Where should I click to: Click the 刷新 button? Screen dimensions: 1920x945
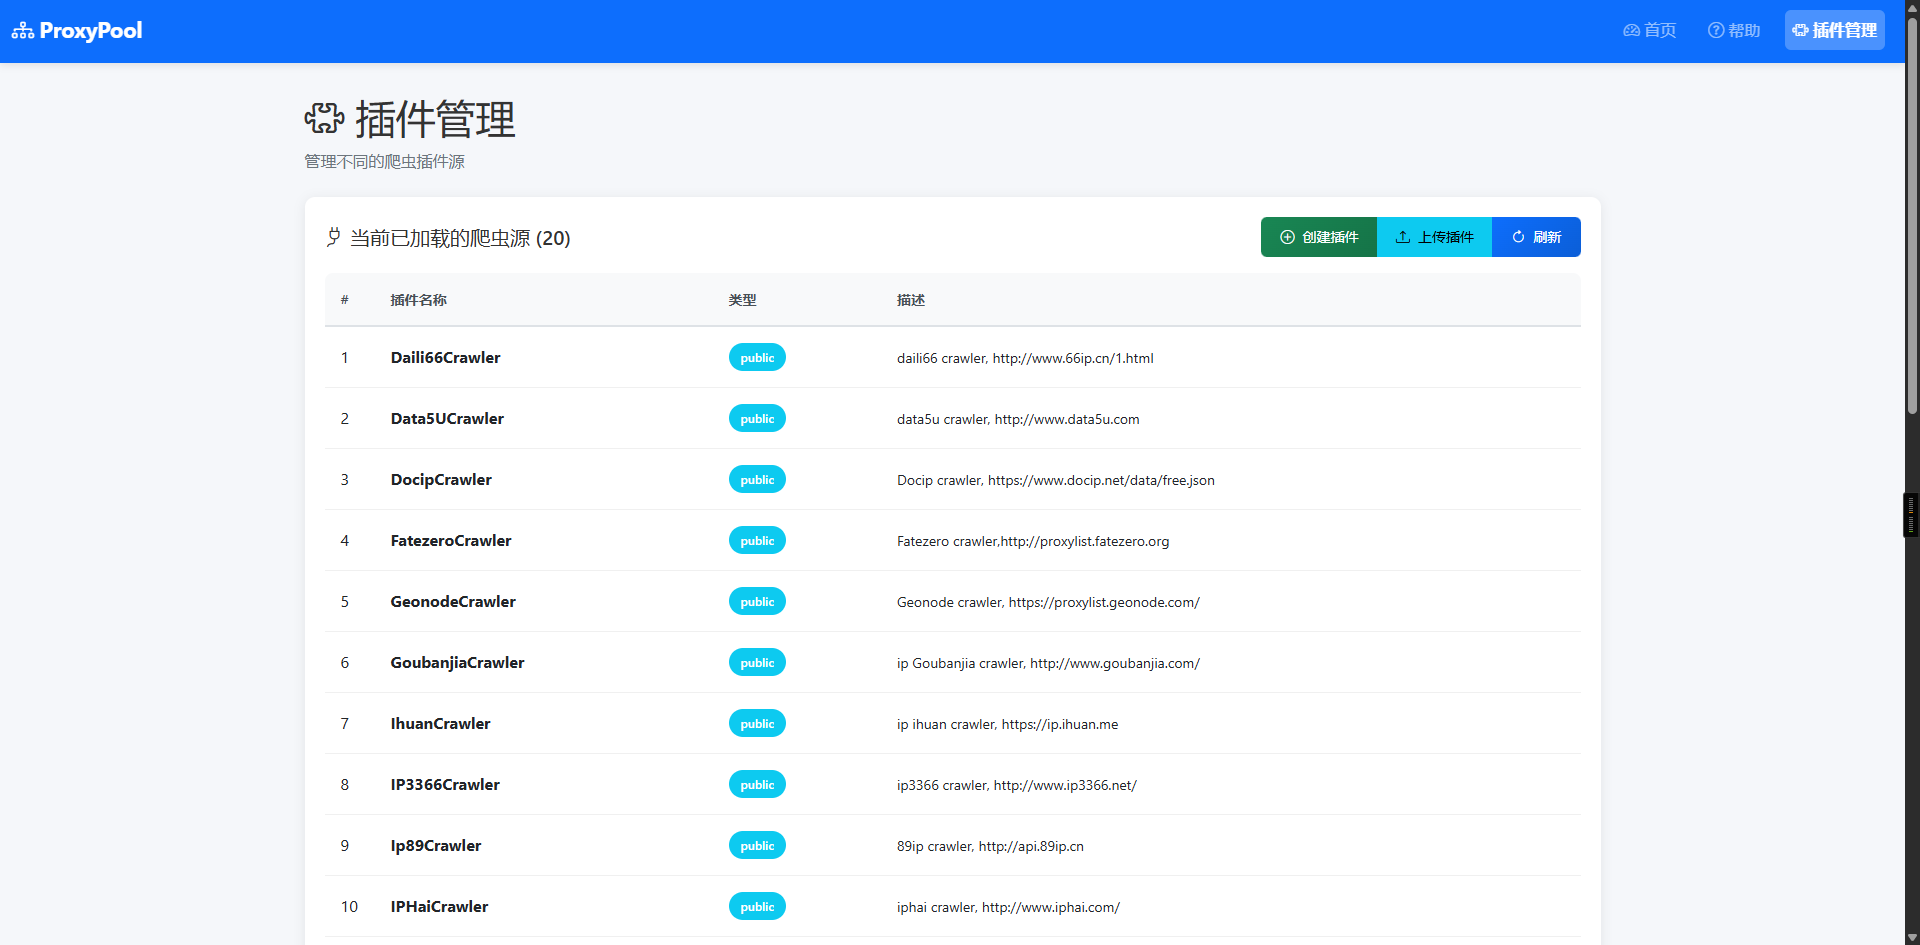(1536, 237)
